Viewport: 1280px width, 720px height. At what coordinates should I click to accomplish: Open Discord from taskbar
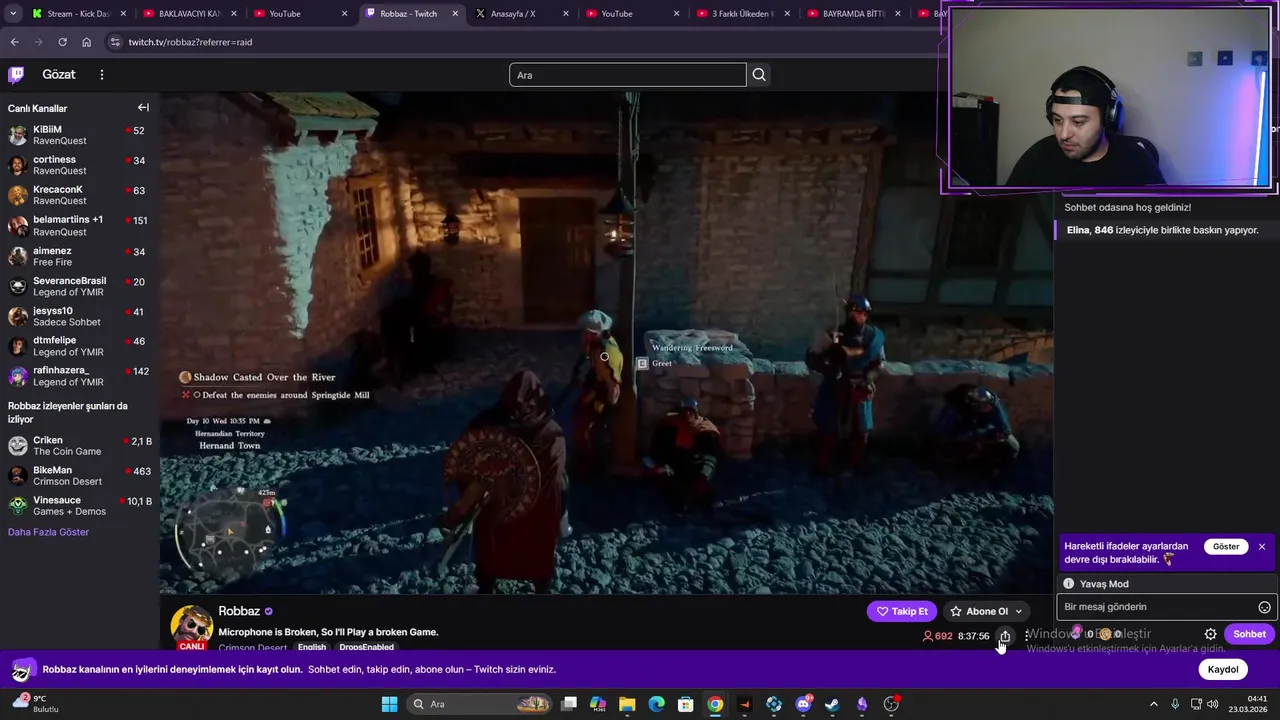(803, 704)
